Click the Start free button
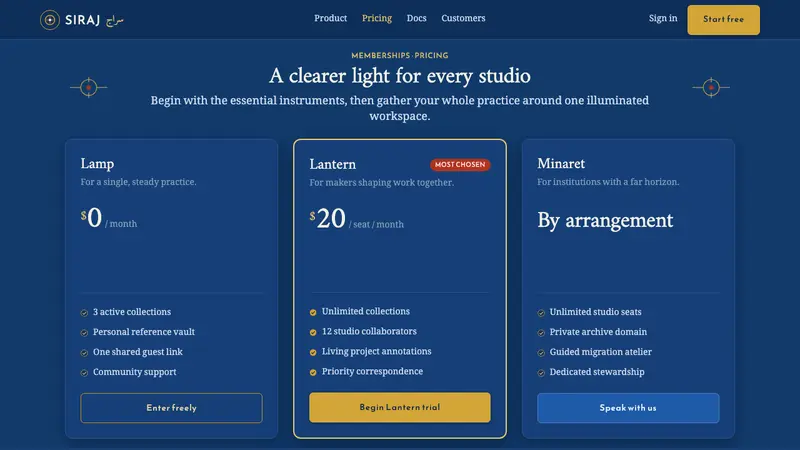 point(723,20)
